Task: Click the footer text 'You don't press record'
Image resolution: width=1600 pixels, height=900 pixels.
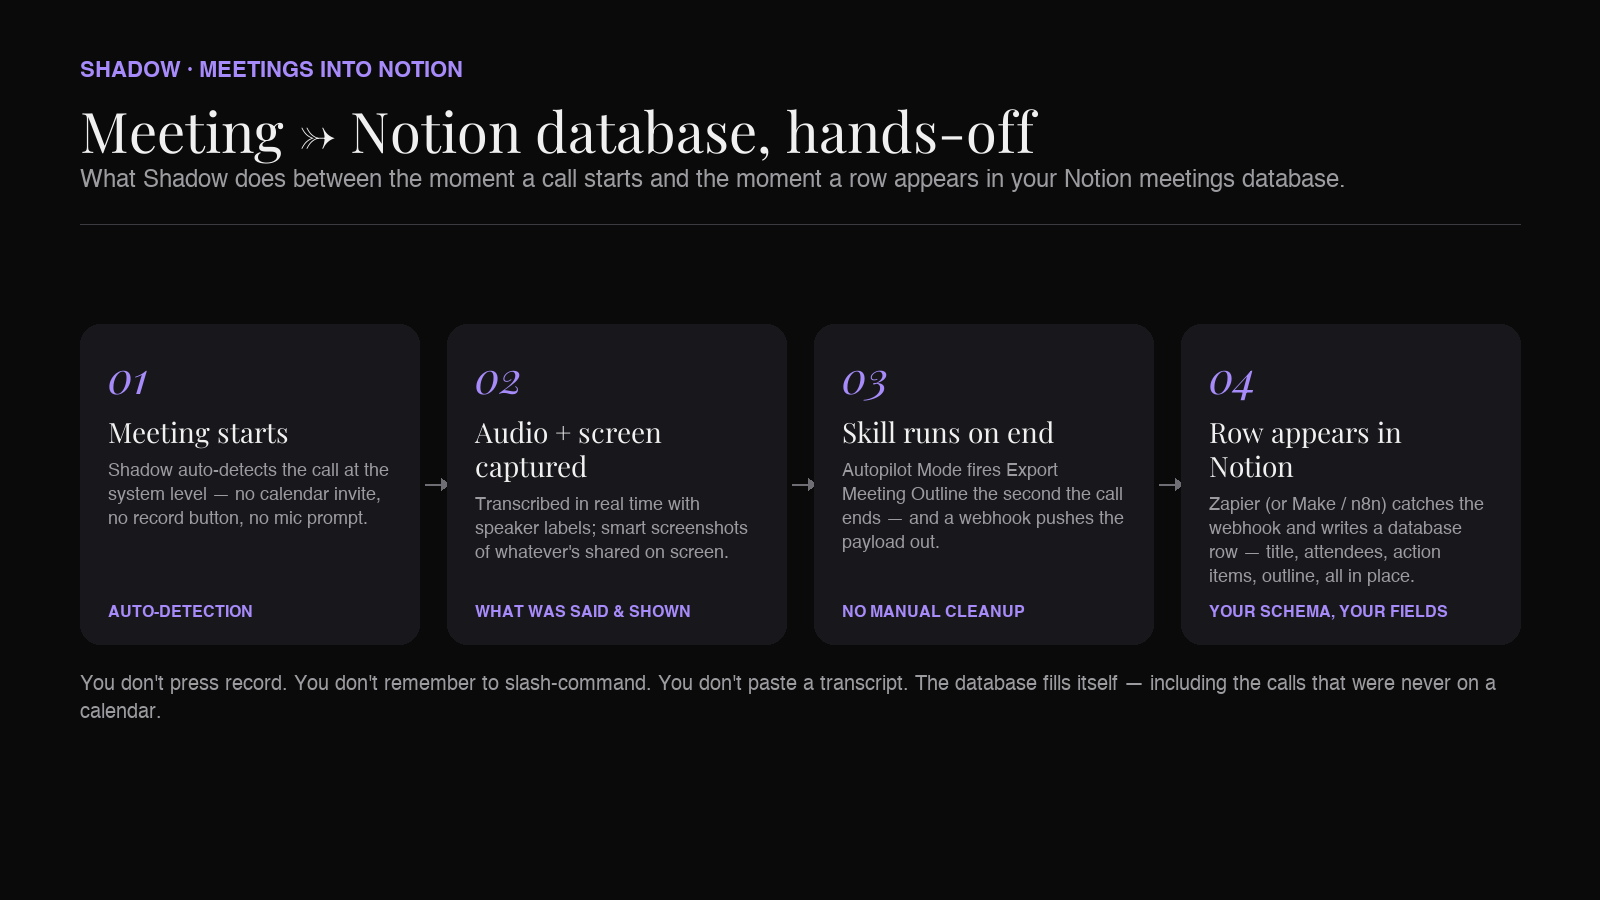Action: pyautogui.click(x=788, y=697)
